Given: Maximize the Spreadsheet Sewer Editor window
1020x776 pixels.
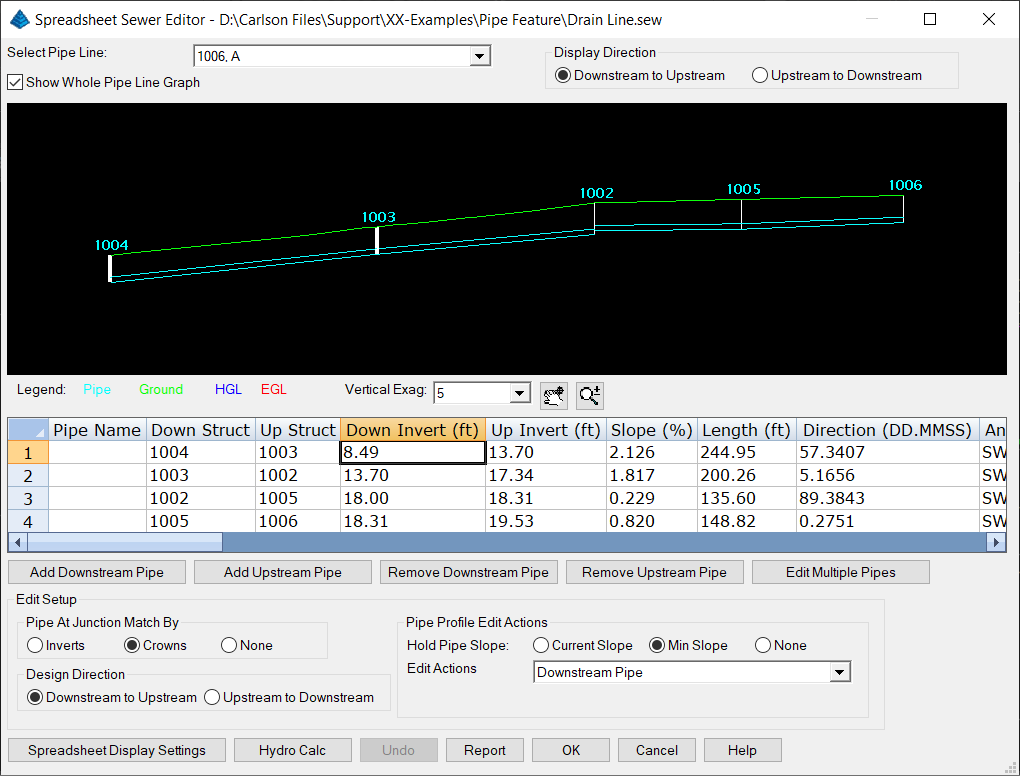Looking at the screenshot, I should click(930, 19).
